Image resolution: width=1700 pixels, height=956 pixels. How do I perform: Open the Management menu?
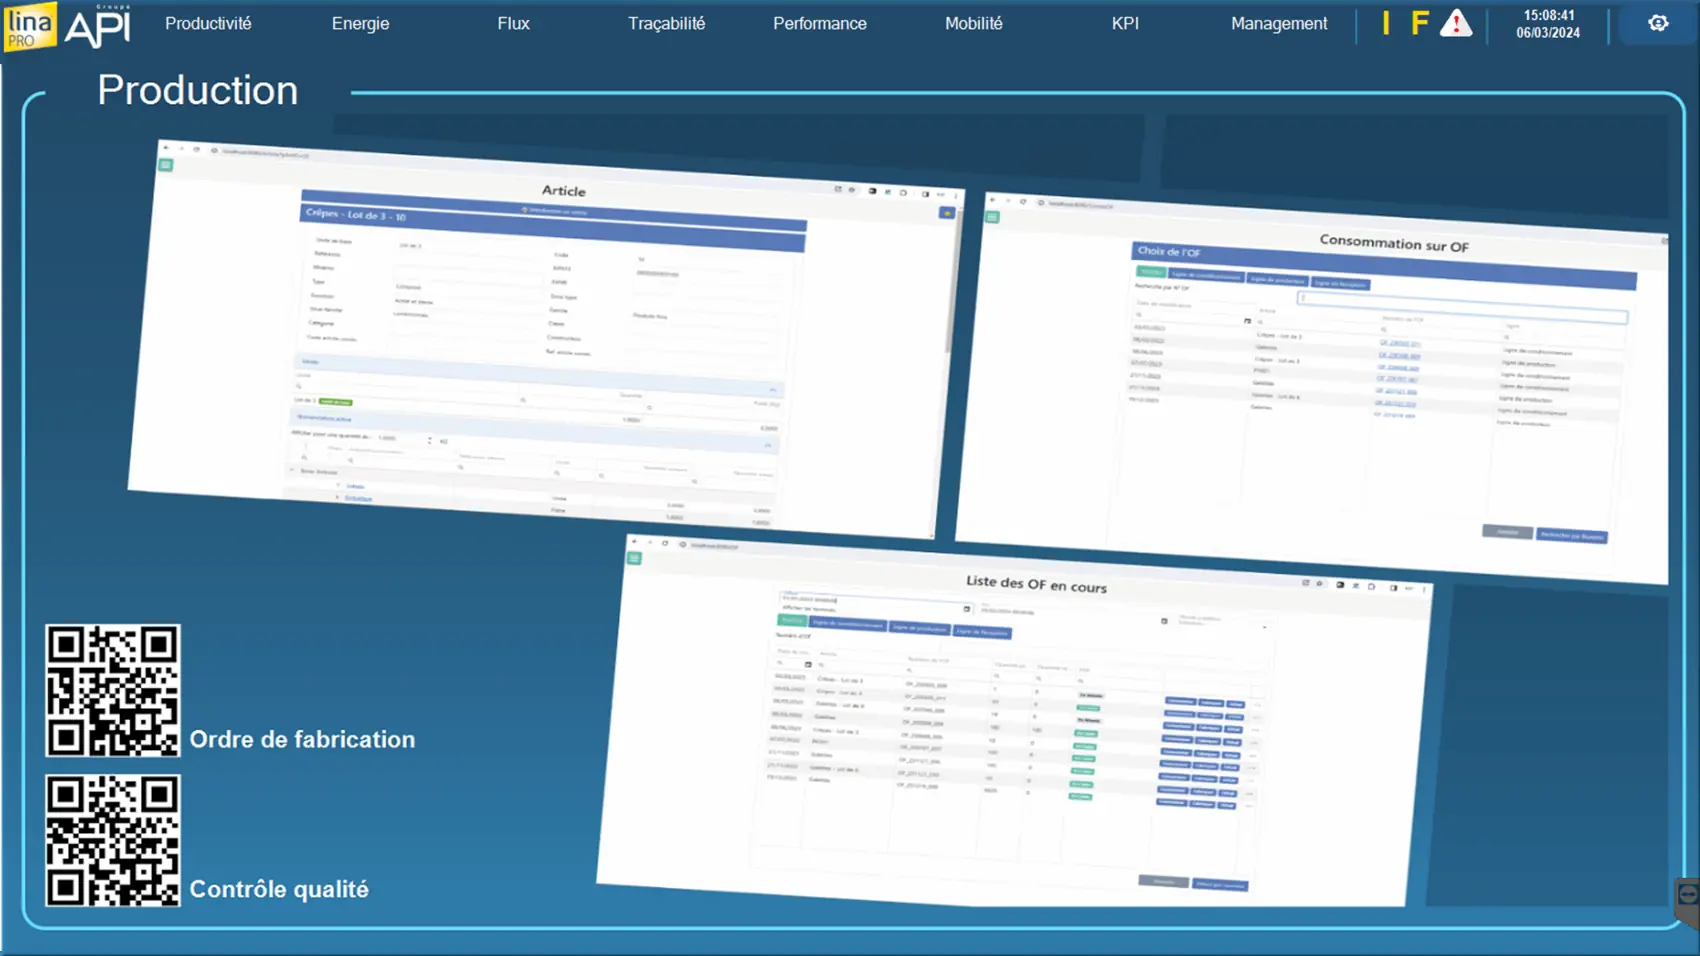click(x=1279, y=23)
